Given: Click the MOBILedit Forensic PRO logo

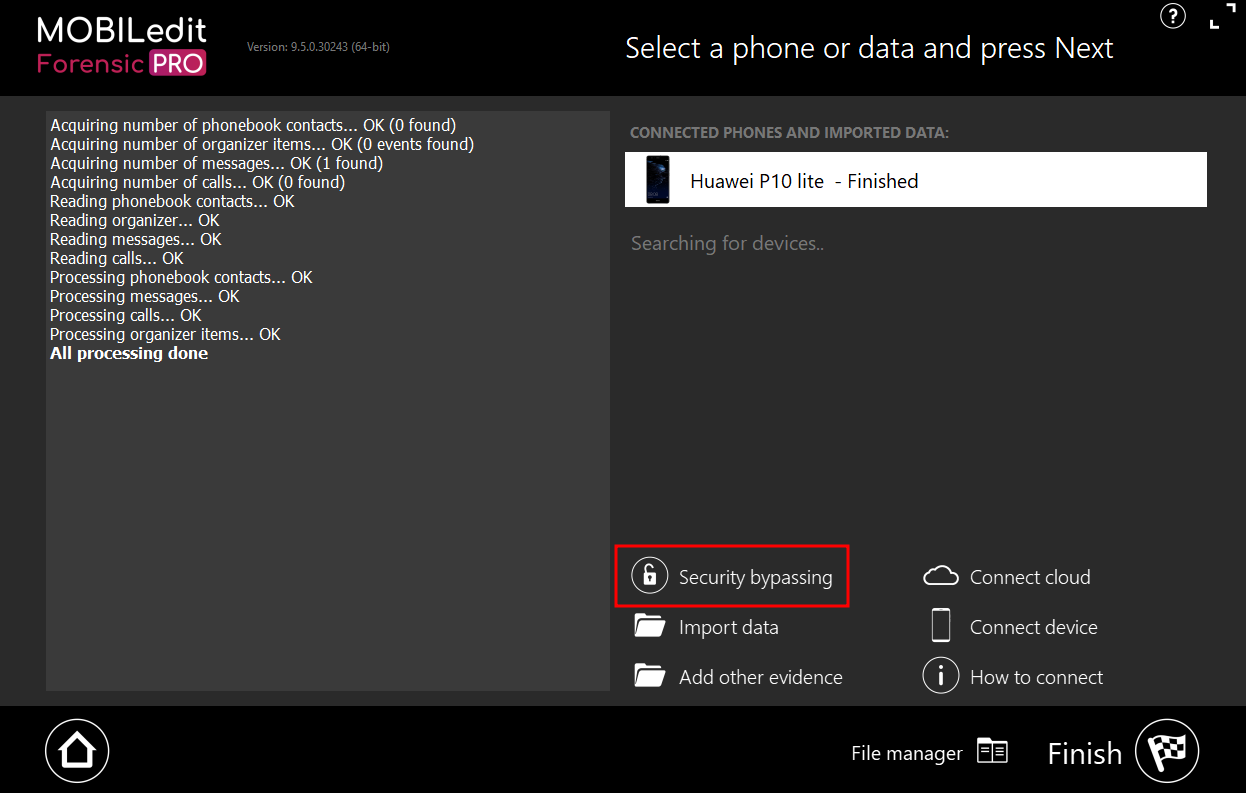Looking at the screenshot, I should (x=121, y=46).
